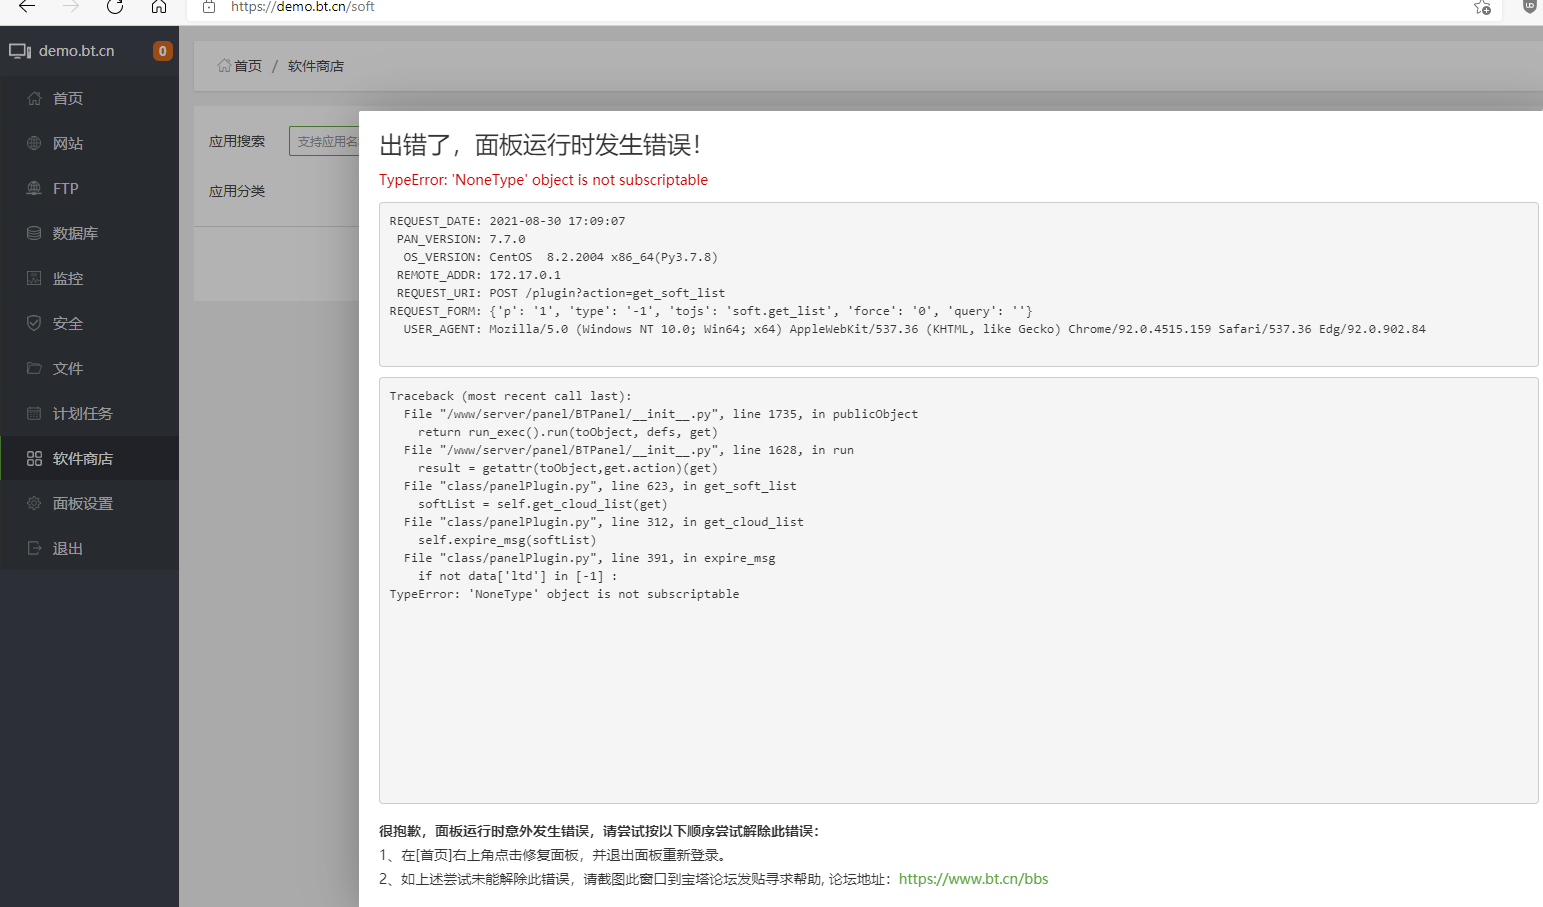1543x907 pixels.
Task: Click the red TypeError message line
Action: [543, 180]
